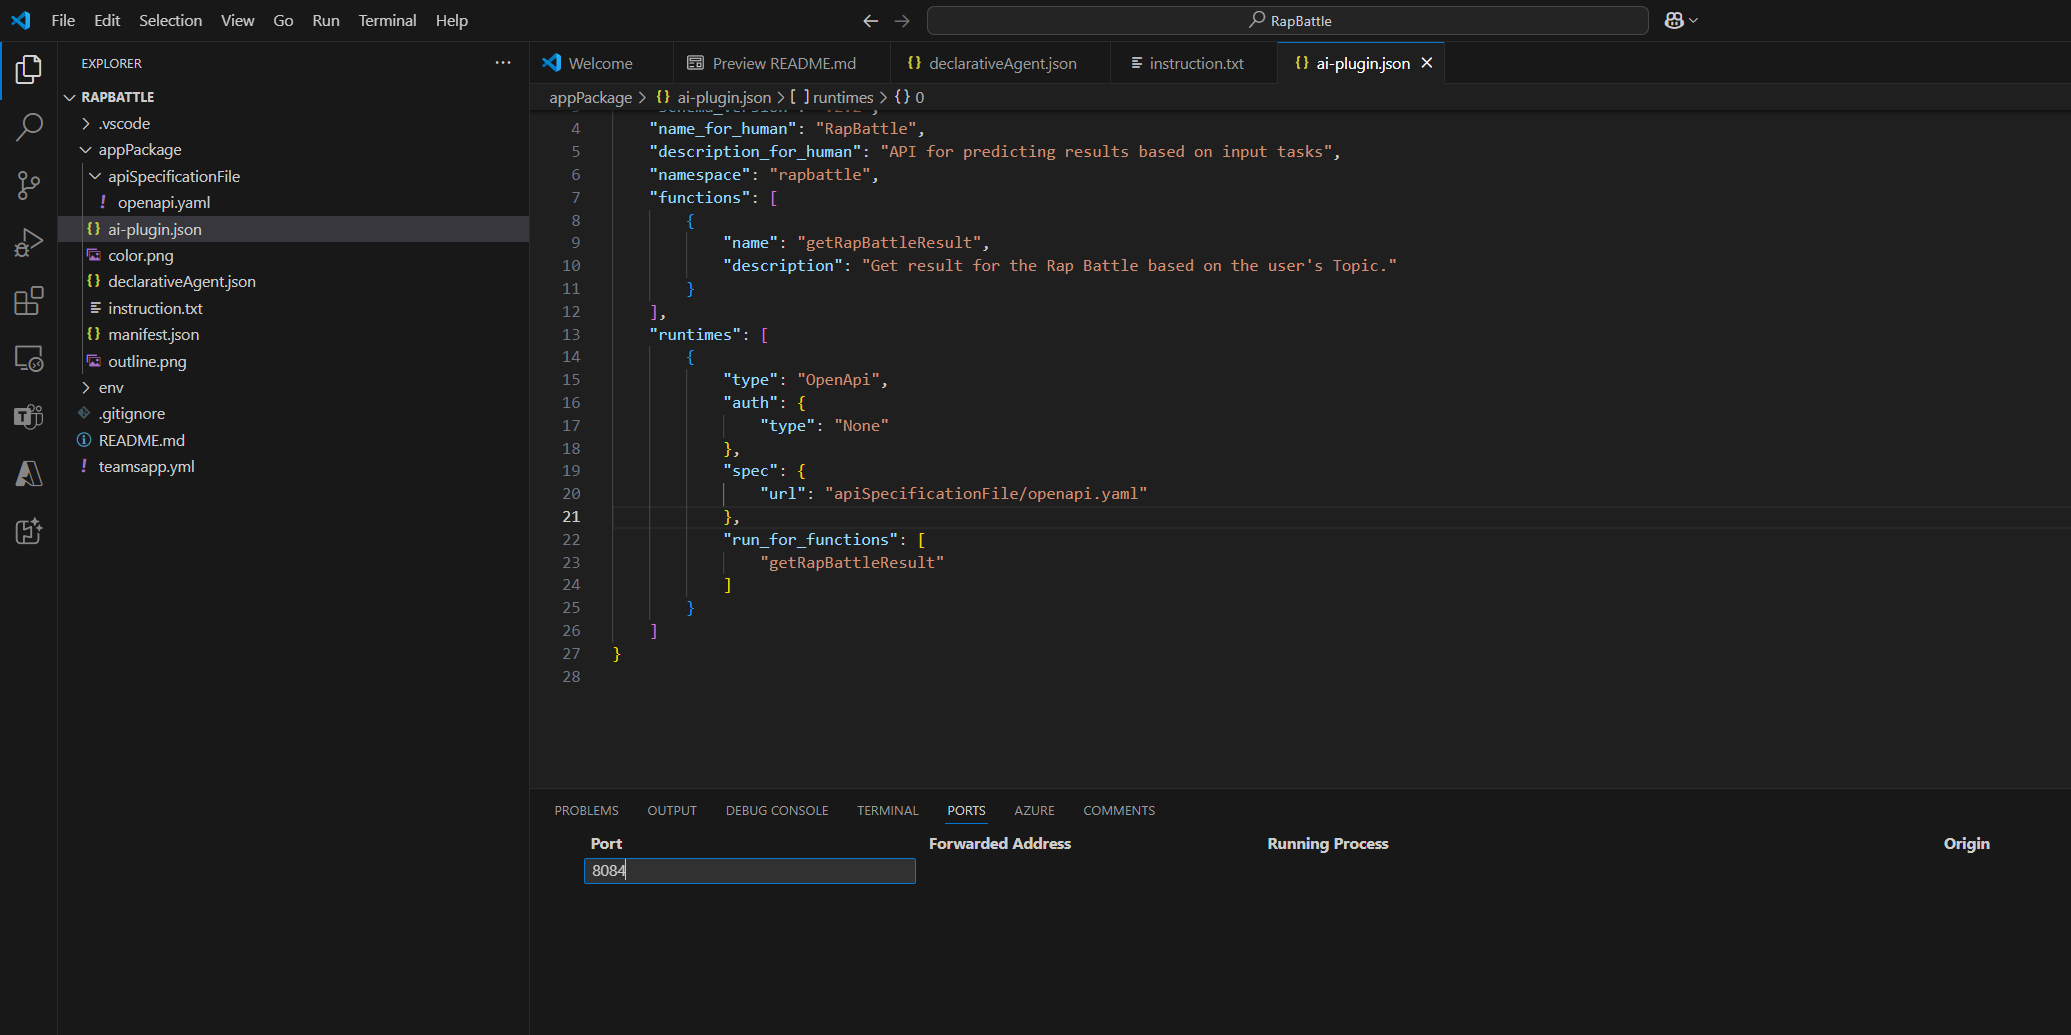Open the View menu
Screen dimensions: 2071x1035
tap(237, 20)
